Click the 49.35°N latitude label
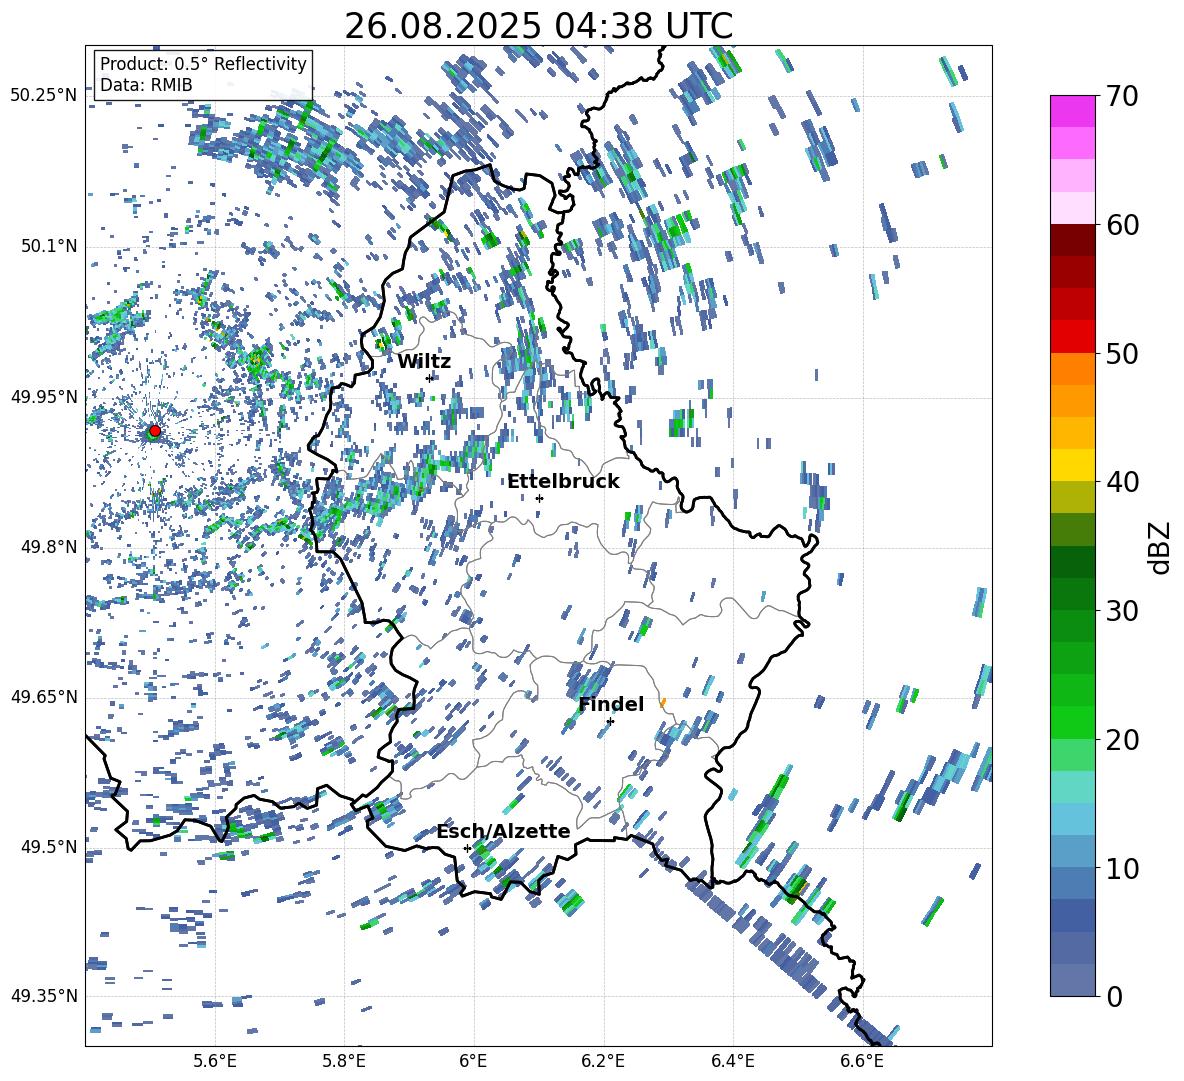This screenshot has width=1184, height=1081. pos(44,996)
